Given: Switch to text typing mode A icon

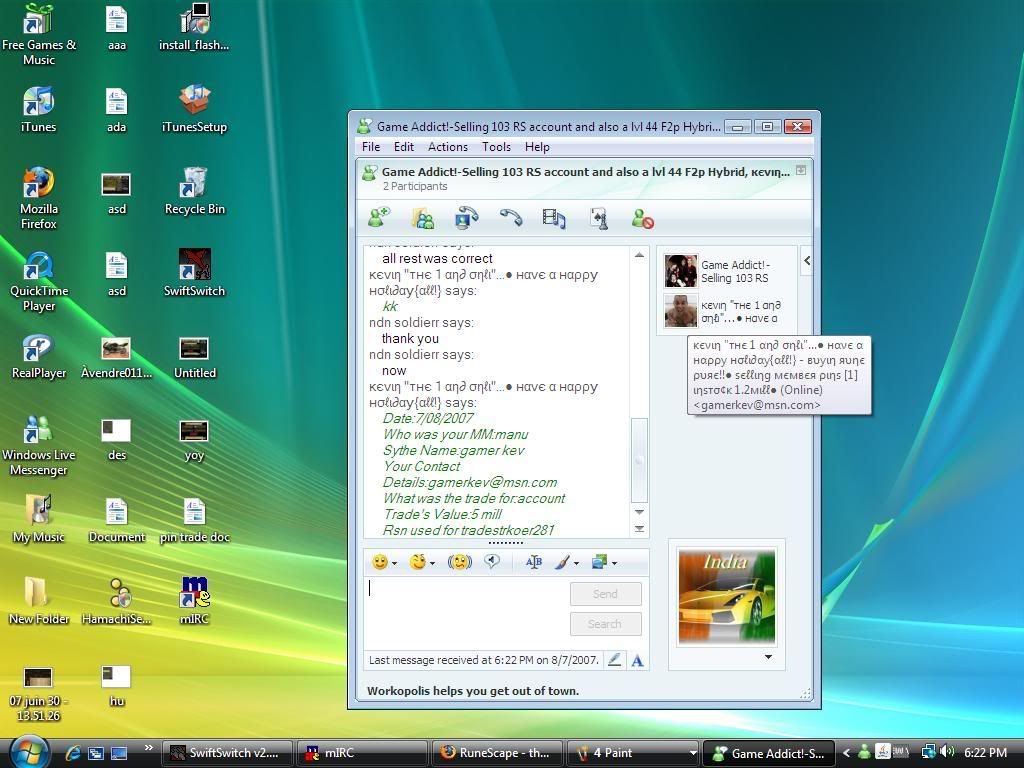Looking at the screenshot, I should 637,660.
